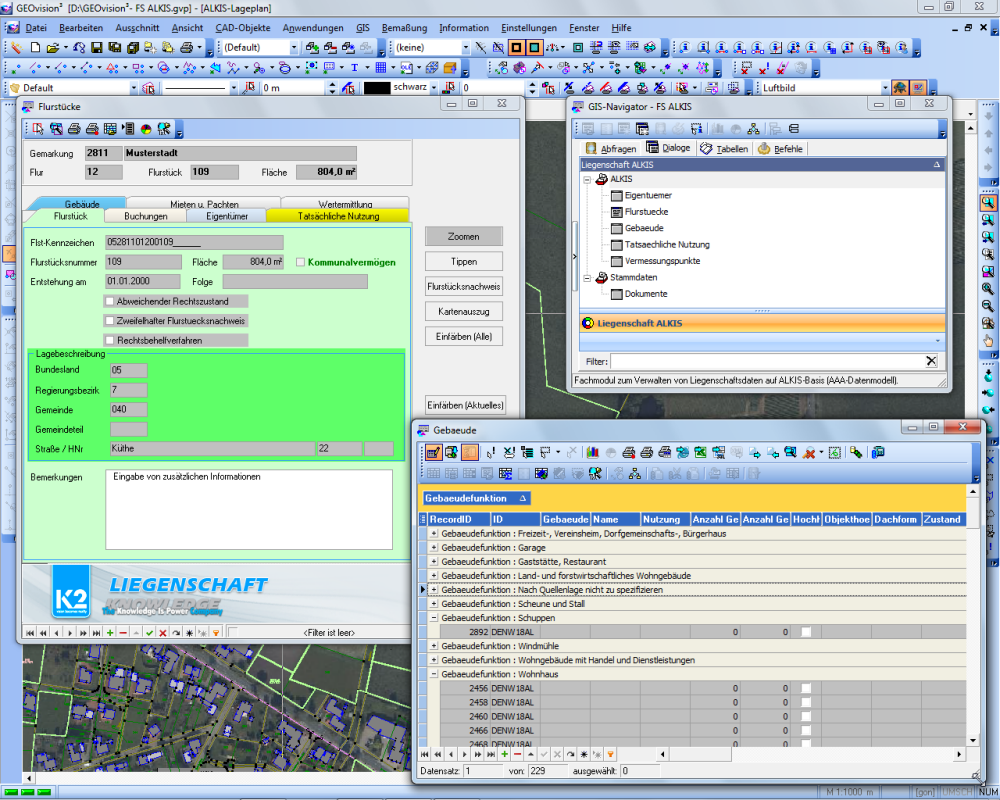Click the printer icon in Flurstücke toolbar
1000x800 pixels.
pos(75,129)
